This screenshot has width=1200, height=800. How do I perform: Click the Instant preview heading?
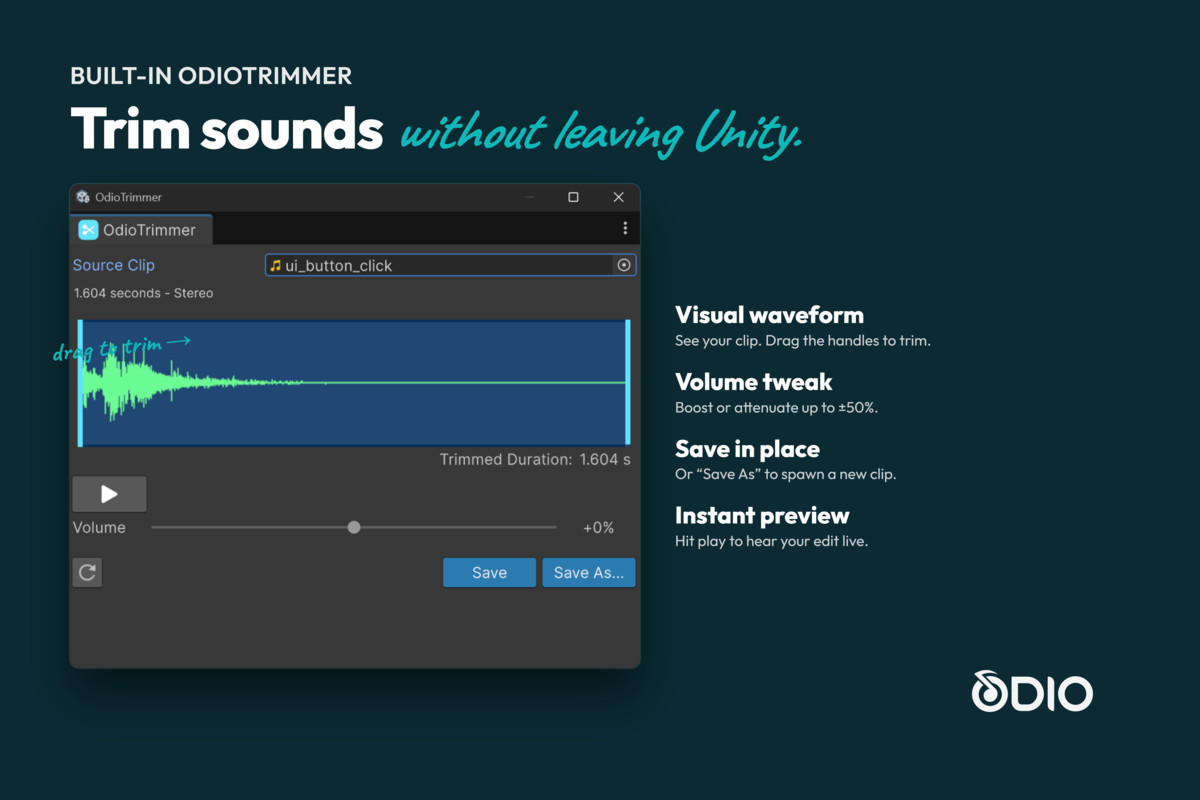coord(762,516)
